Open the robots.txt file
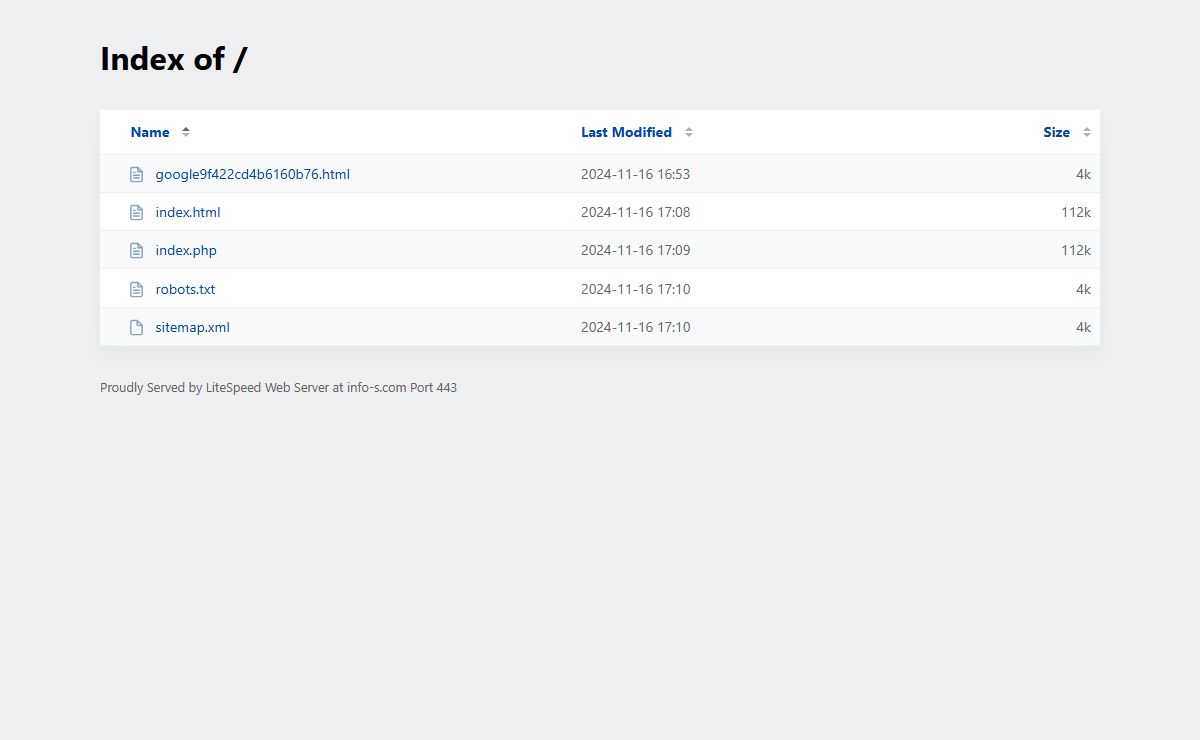The height and width of the screenshot is (740, 1200). pyautogui.click(x=185, y=289)
